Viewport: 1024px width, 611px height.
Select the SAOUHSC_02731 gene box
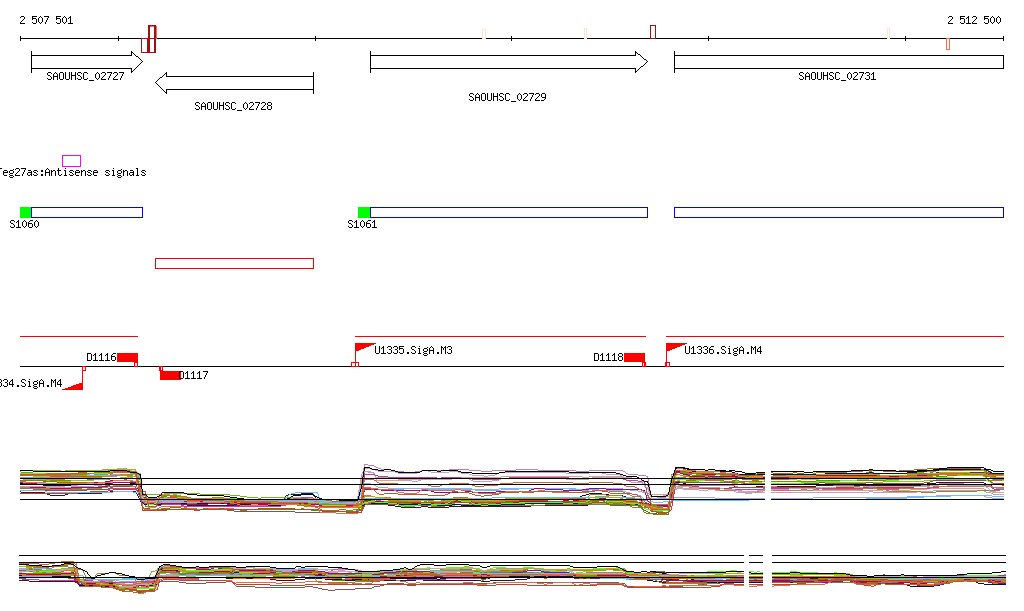click(839, 62)
